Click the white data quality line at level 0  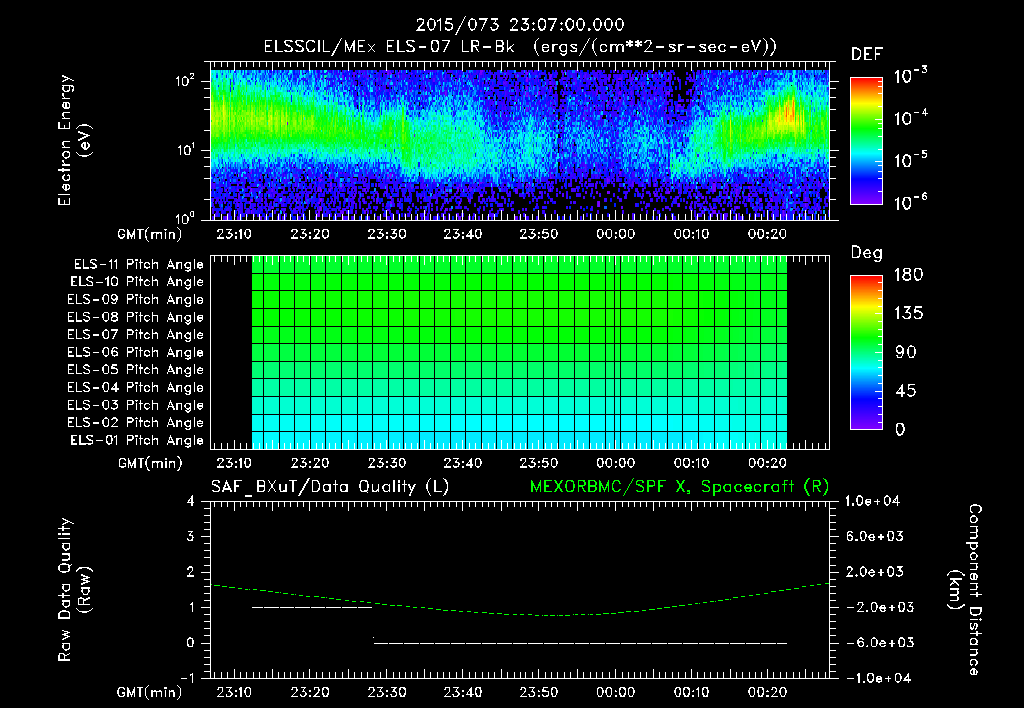pyautogui.click(x=581, y=643)
